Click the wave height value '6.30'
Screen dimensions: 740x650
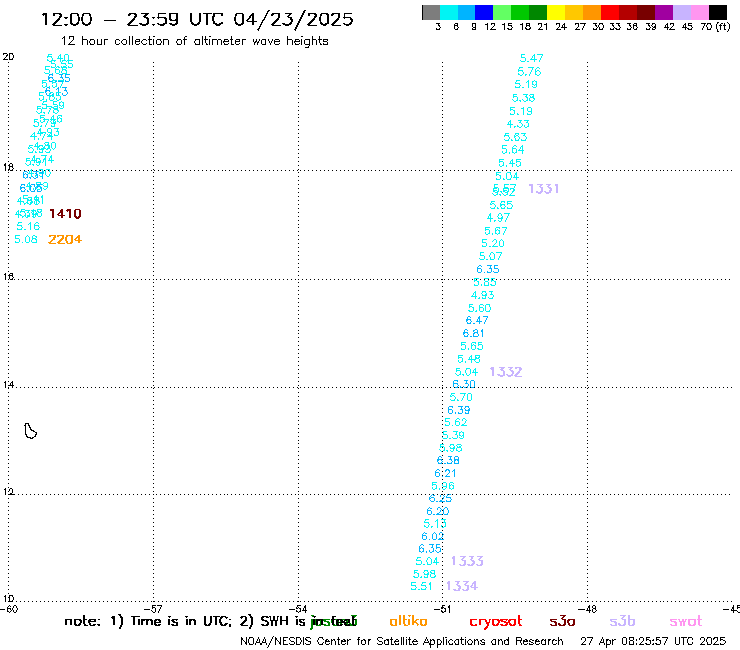click(464, 384)
